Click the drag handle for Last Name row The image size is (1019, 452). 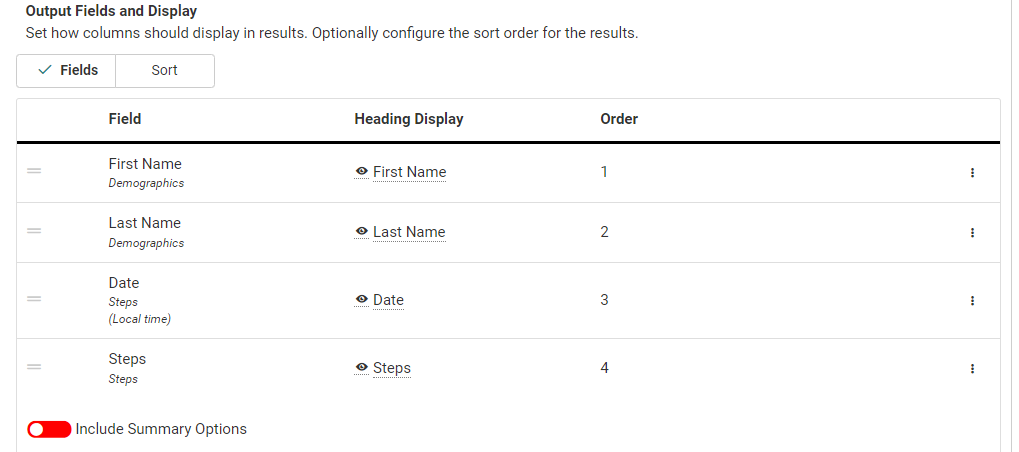pos(34,232)
